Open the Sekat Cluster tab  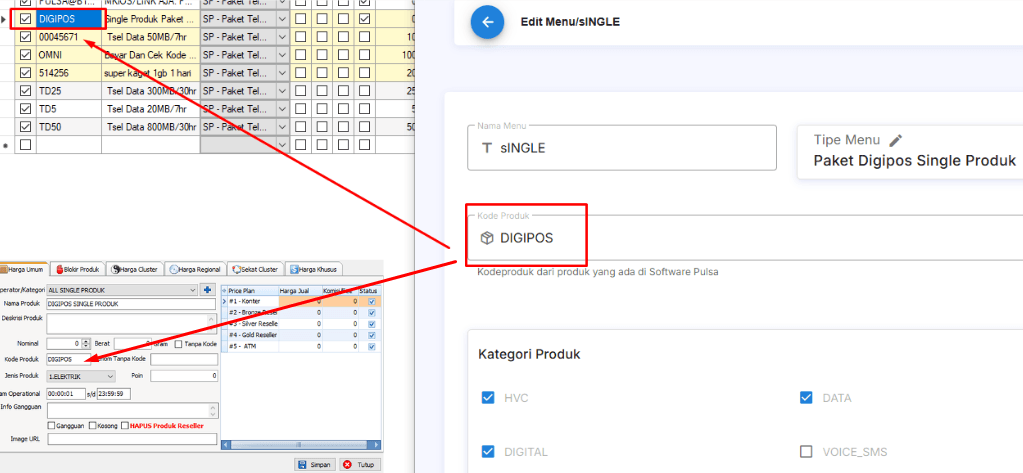point(255,269)
